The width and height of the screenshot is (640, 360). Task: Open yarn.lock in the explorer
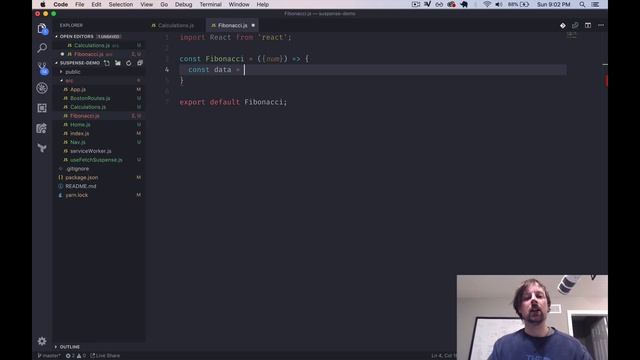(x=77, y=195)
